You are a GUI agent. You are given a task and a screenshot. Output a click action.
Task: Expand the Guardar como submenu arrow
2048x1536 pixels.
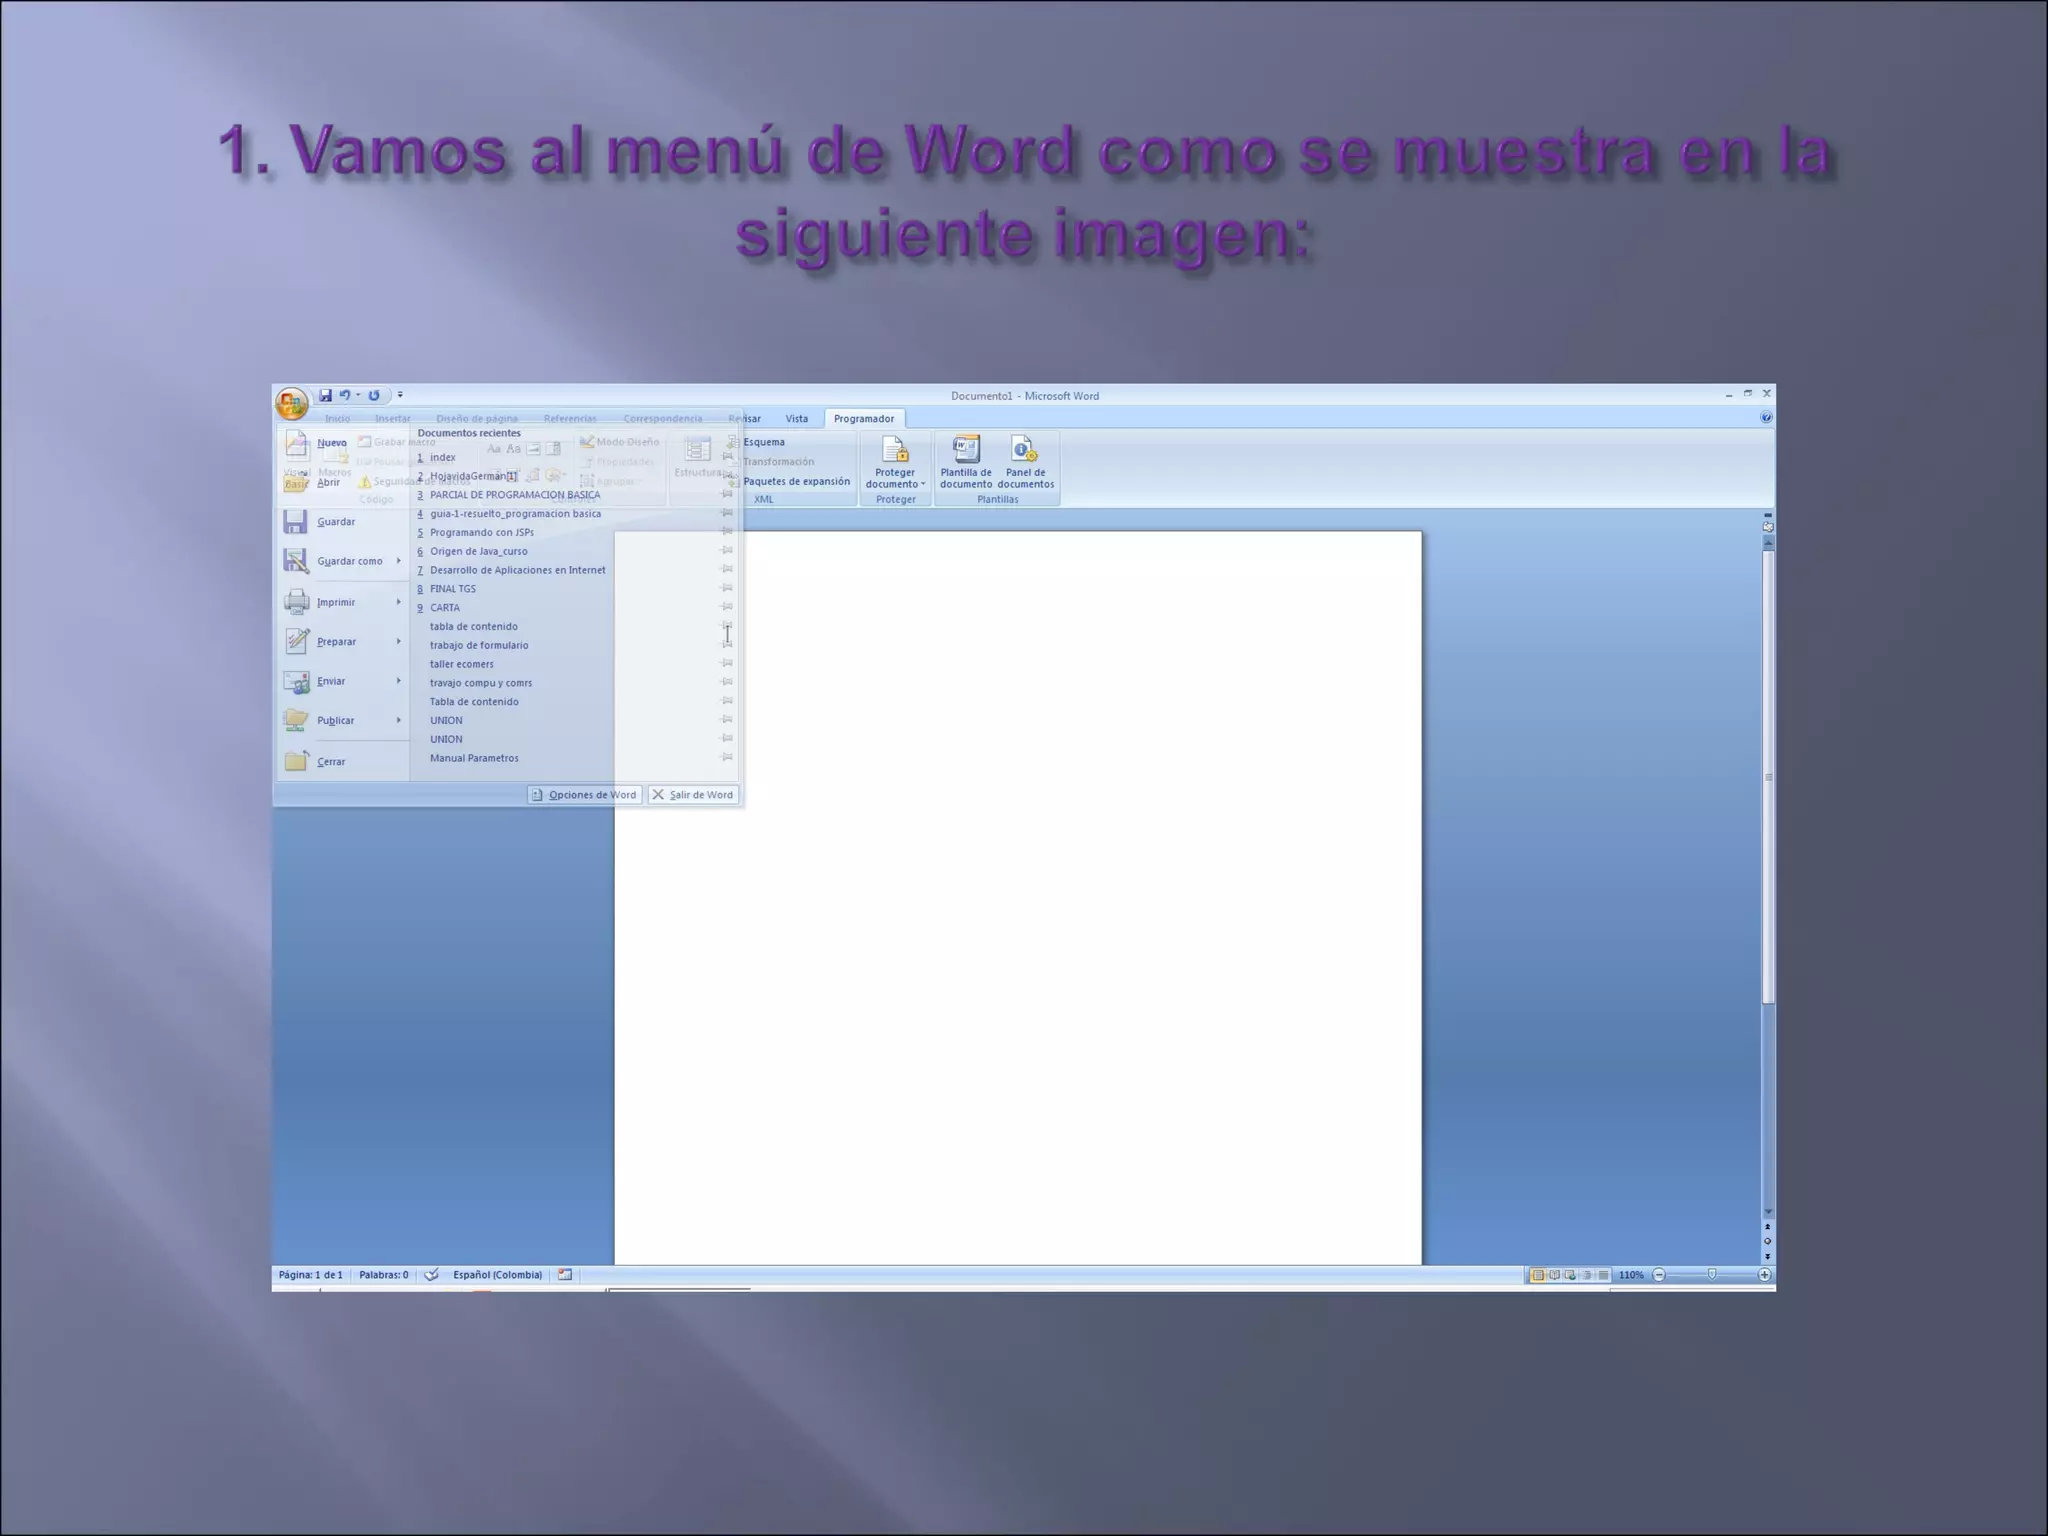pos(398,561)
